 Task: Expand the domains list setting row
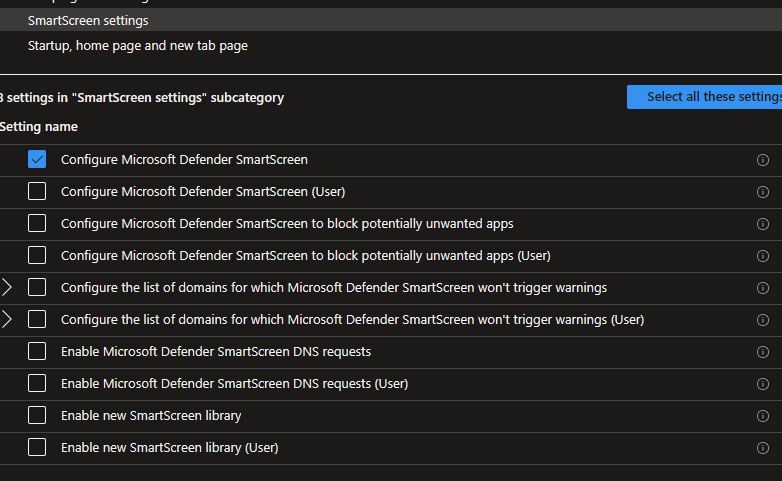7,288
